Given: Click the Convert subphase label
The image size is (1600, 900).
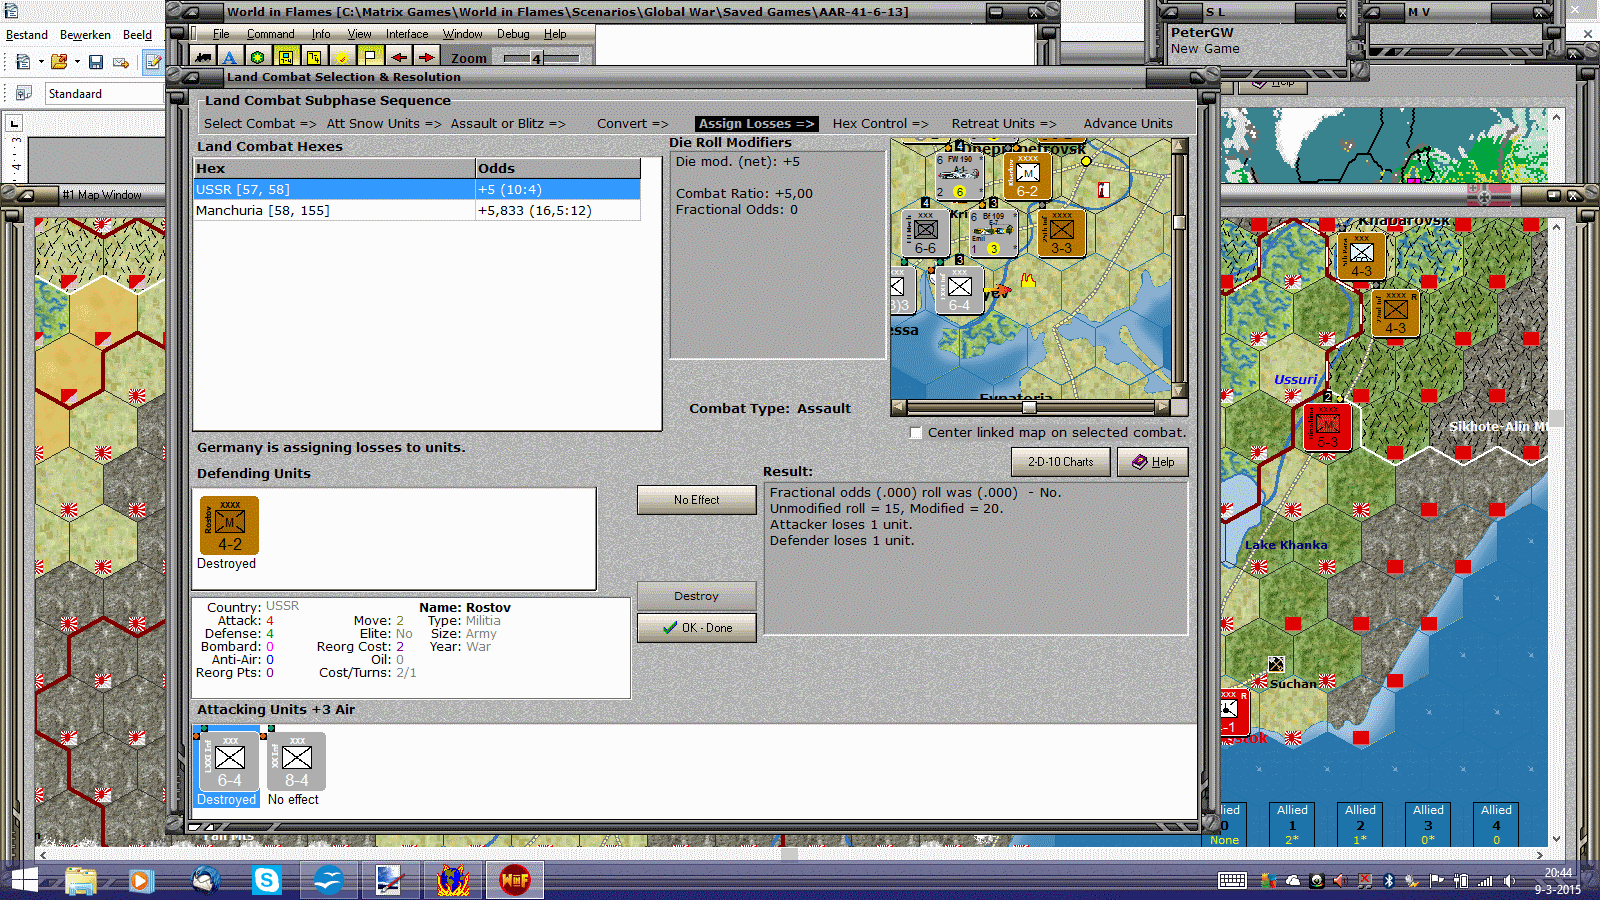Looking at the screenshot, I should pyautogui.click(x=633, y=124).
